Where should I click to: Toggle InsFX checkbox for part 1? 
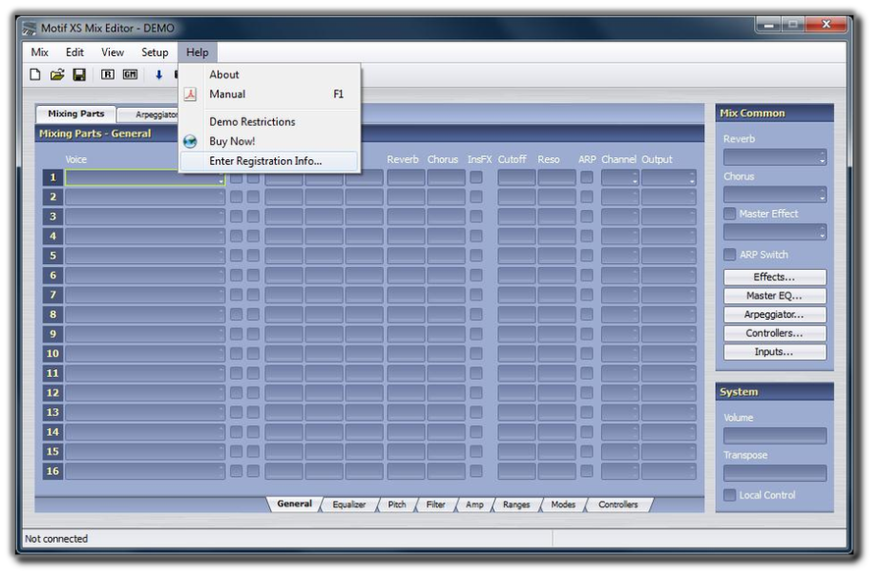[x=476, y=178]
